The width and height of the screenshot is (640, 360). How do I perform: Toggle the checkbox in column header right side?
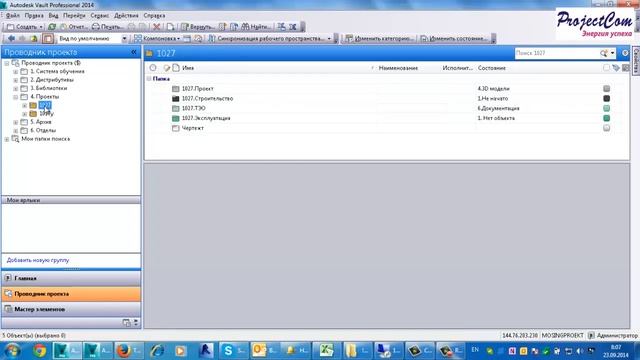pos(607,68)
